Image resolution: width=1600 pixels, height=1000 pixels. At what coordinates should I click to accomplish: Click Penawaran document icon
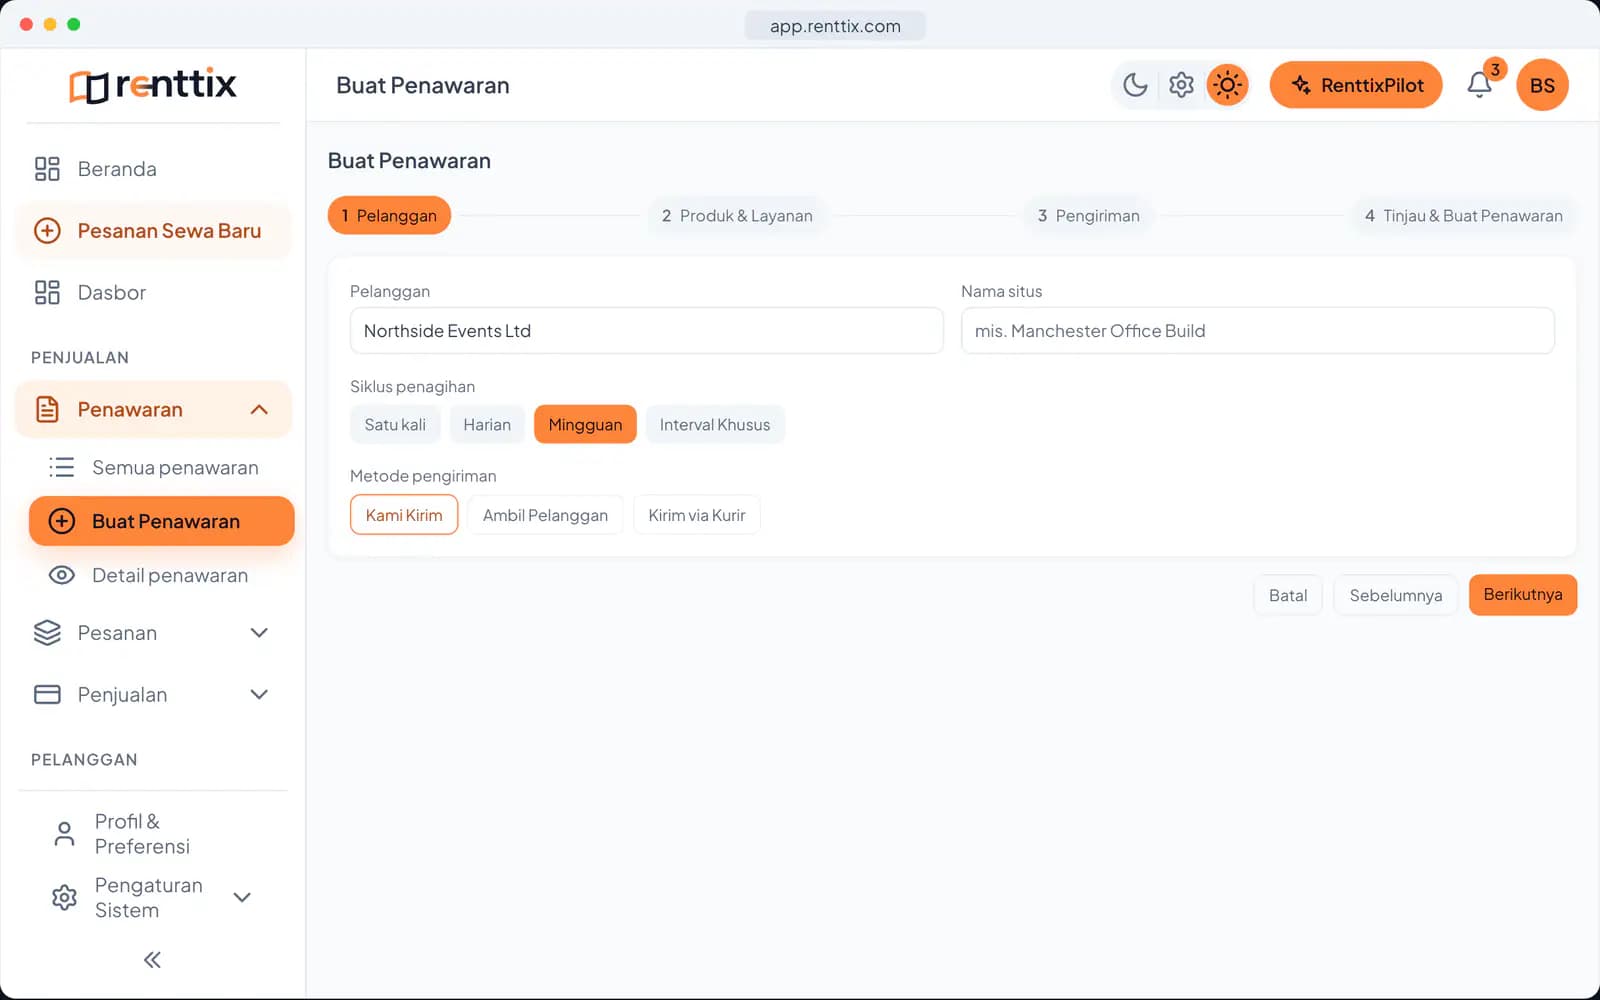[x=47, y=409]
